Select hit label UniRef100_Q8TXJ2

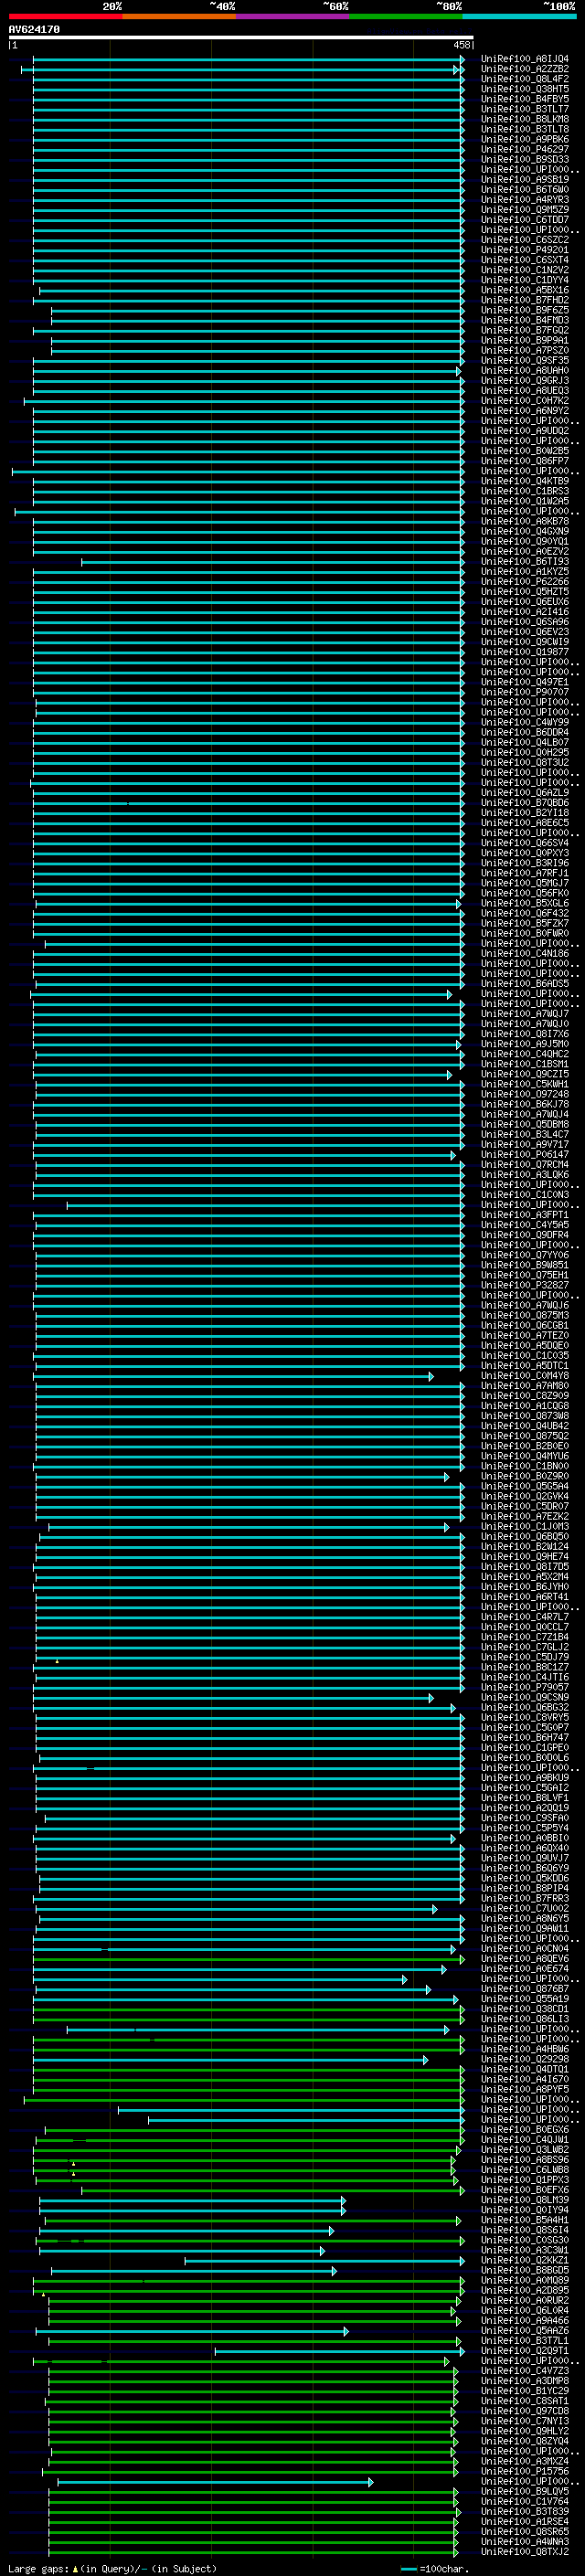tap(524, 2551)
